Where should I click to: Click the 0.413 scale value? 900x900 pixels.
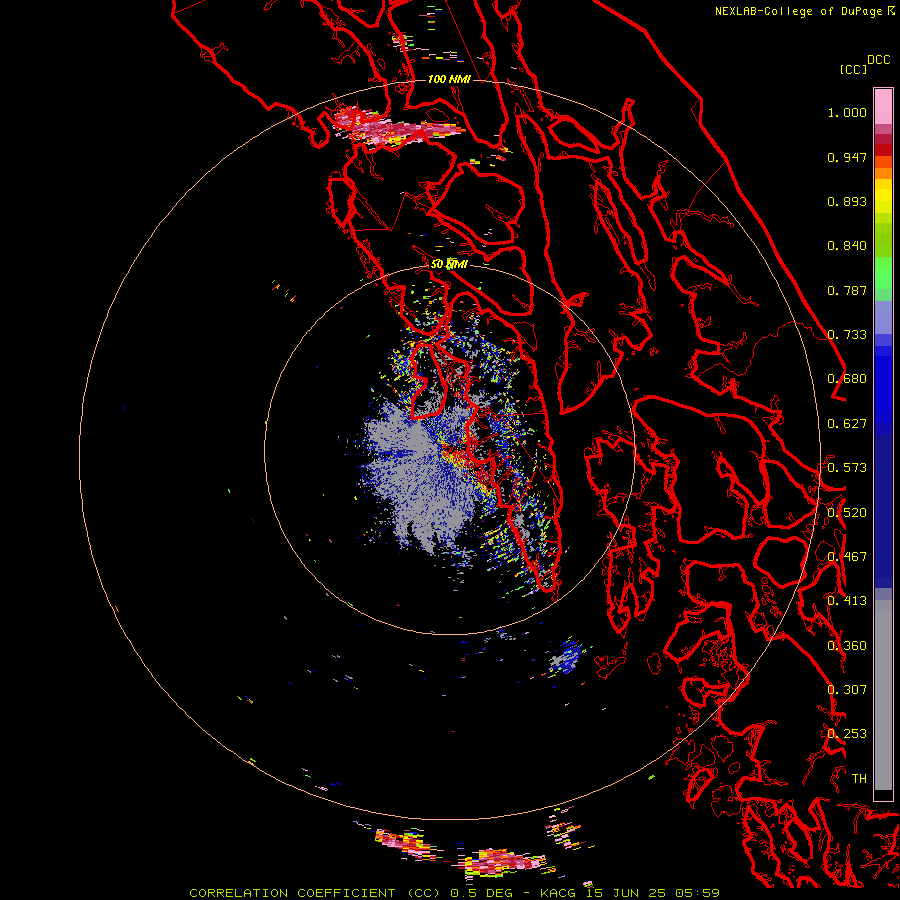(x=847, y=601)
